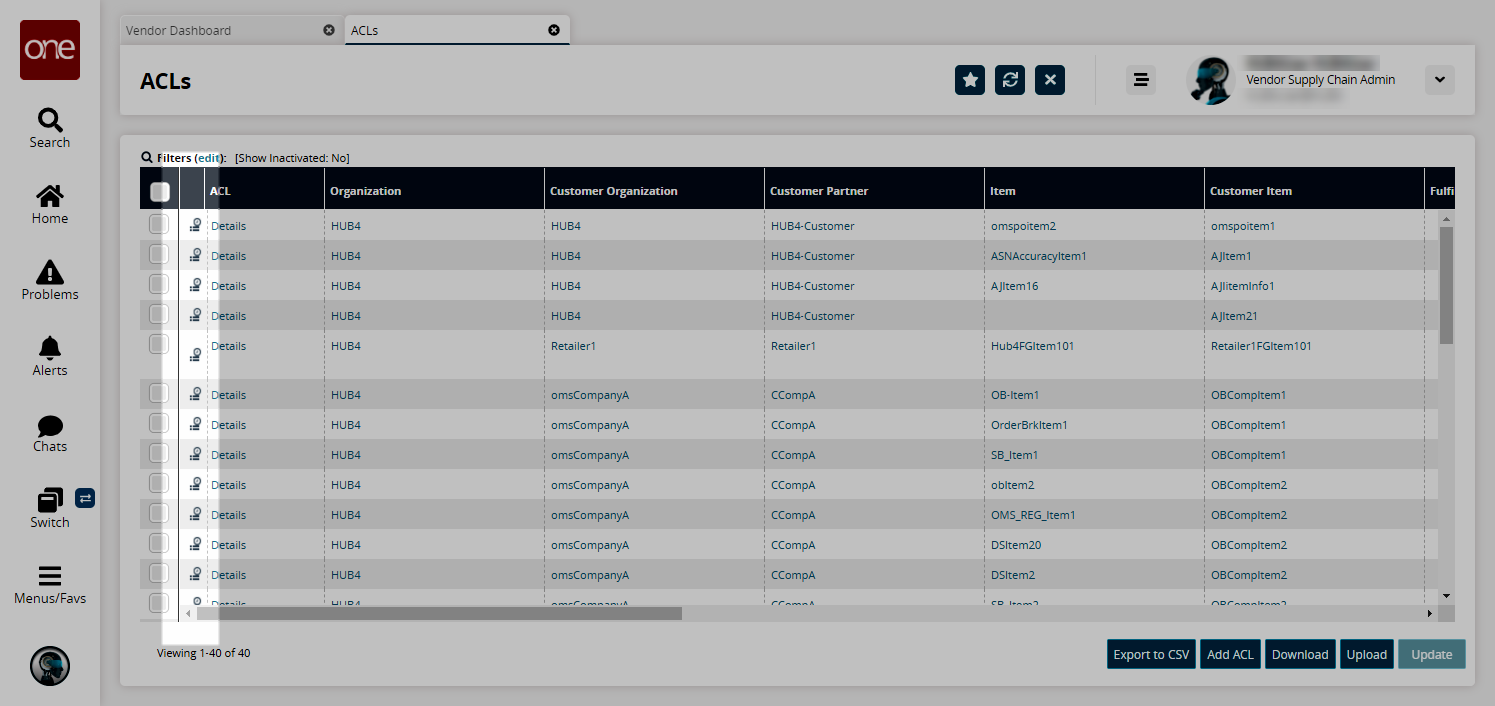This screenshot has height=706, width=1495.
Task: Click the refresh icon in header
Action: pos(1010,80)
